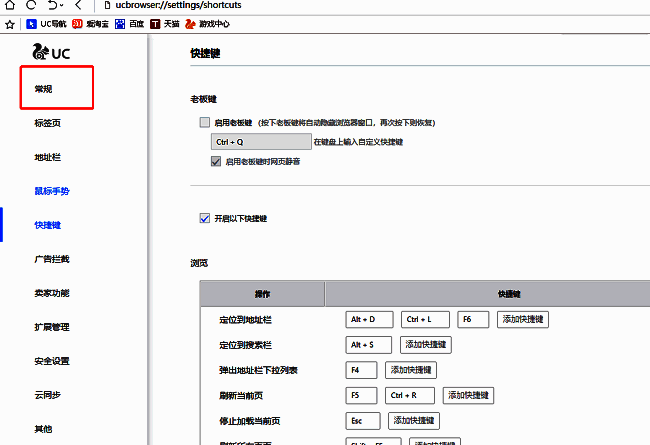This screenshot has height=445, width=650.
Task: Open the 游戏中心 bookmark
Action: (x=207, y=24)
